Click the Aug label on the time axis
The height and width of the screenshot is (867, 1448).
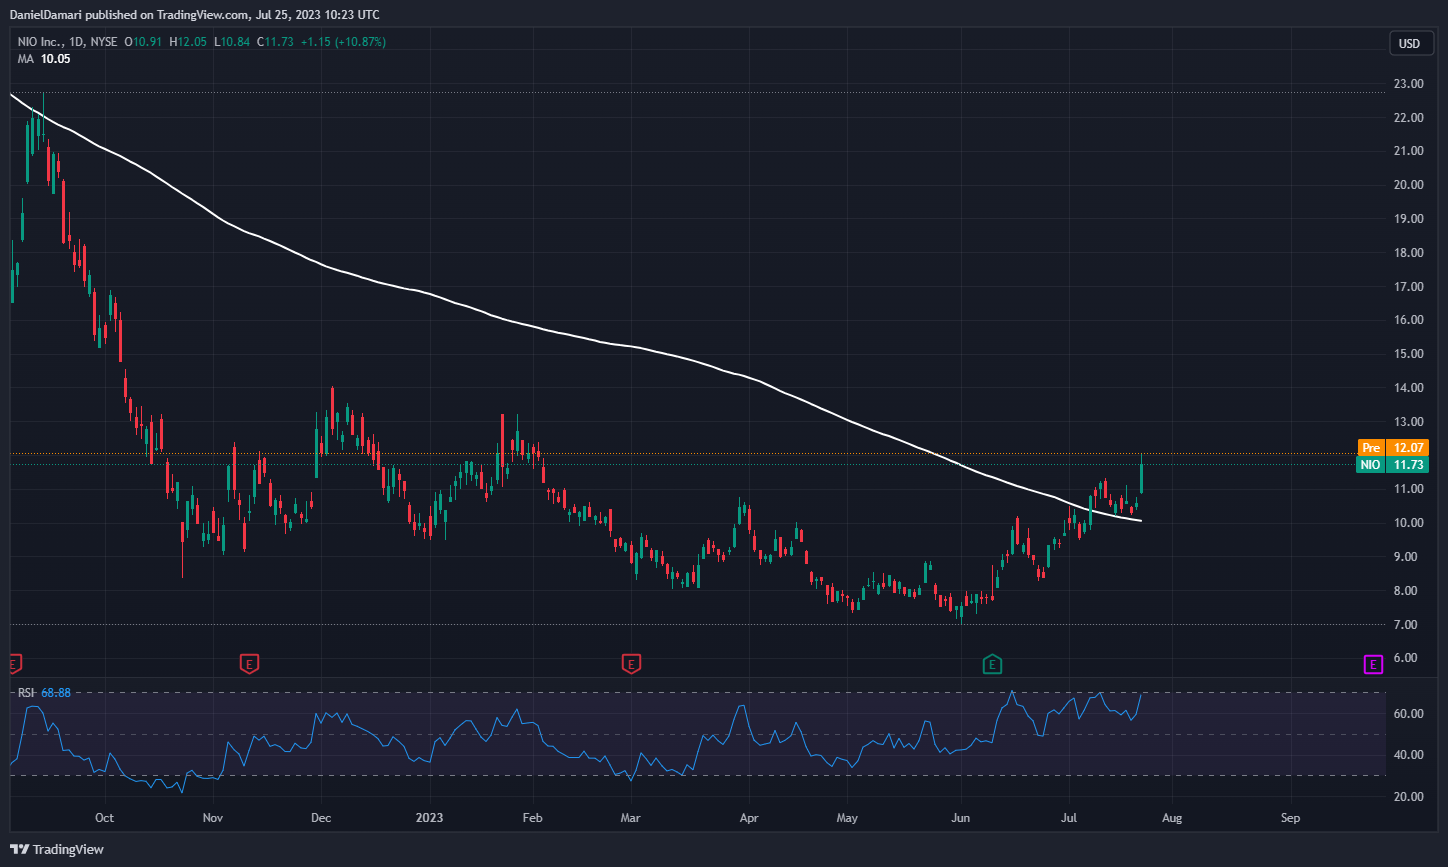pyautogui.click(x=1172, y=818)
